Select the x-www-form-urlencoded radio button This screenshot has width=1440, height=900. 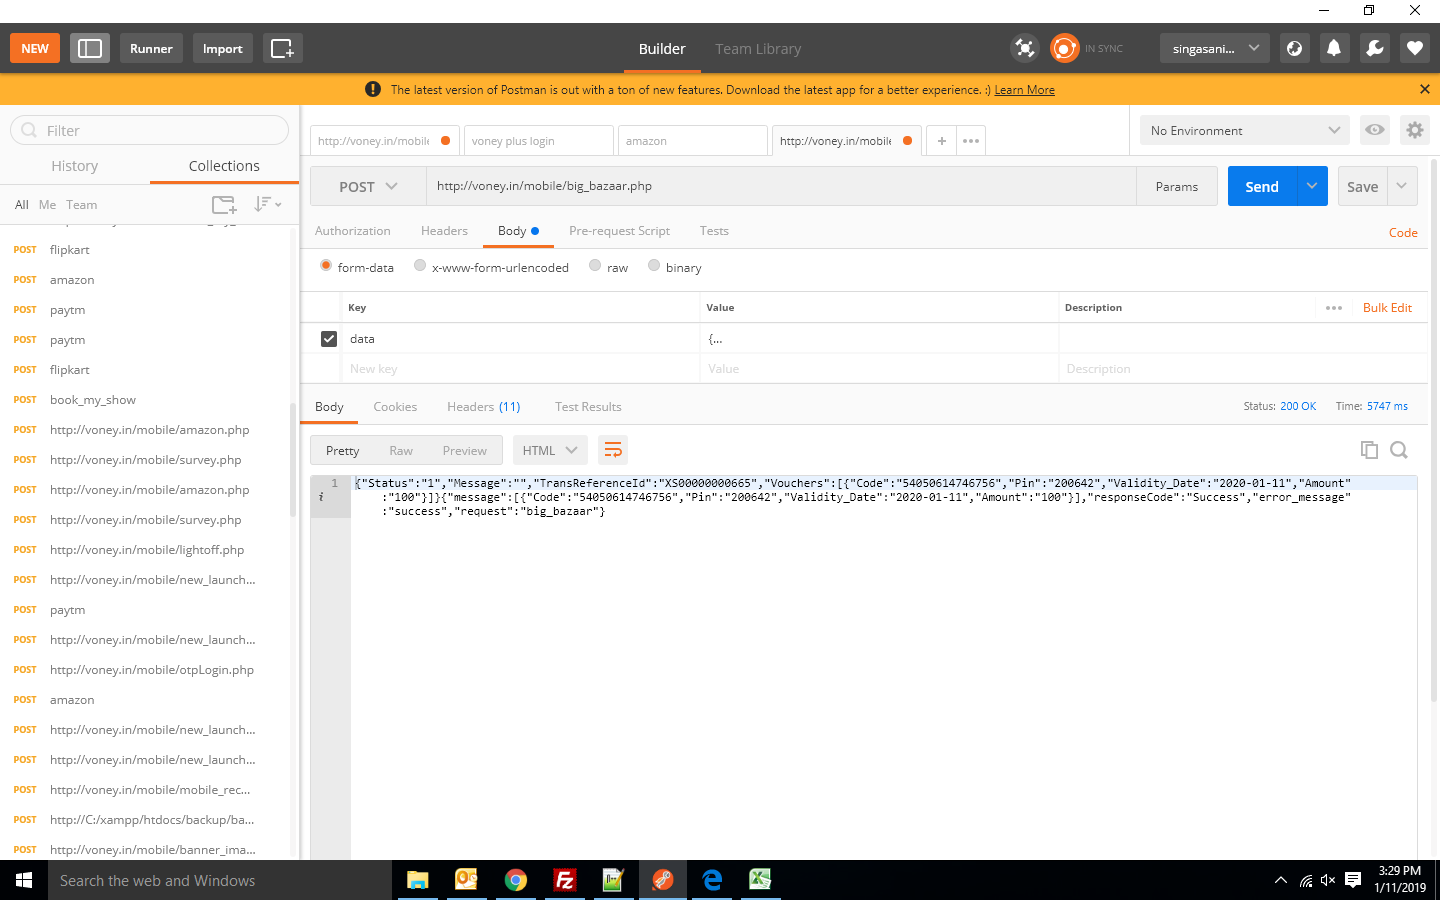pyautogui.click(x=420, y=266)
